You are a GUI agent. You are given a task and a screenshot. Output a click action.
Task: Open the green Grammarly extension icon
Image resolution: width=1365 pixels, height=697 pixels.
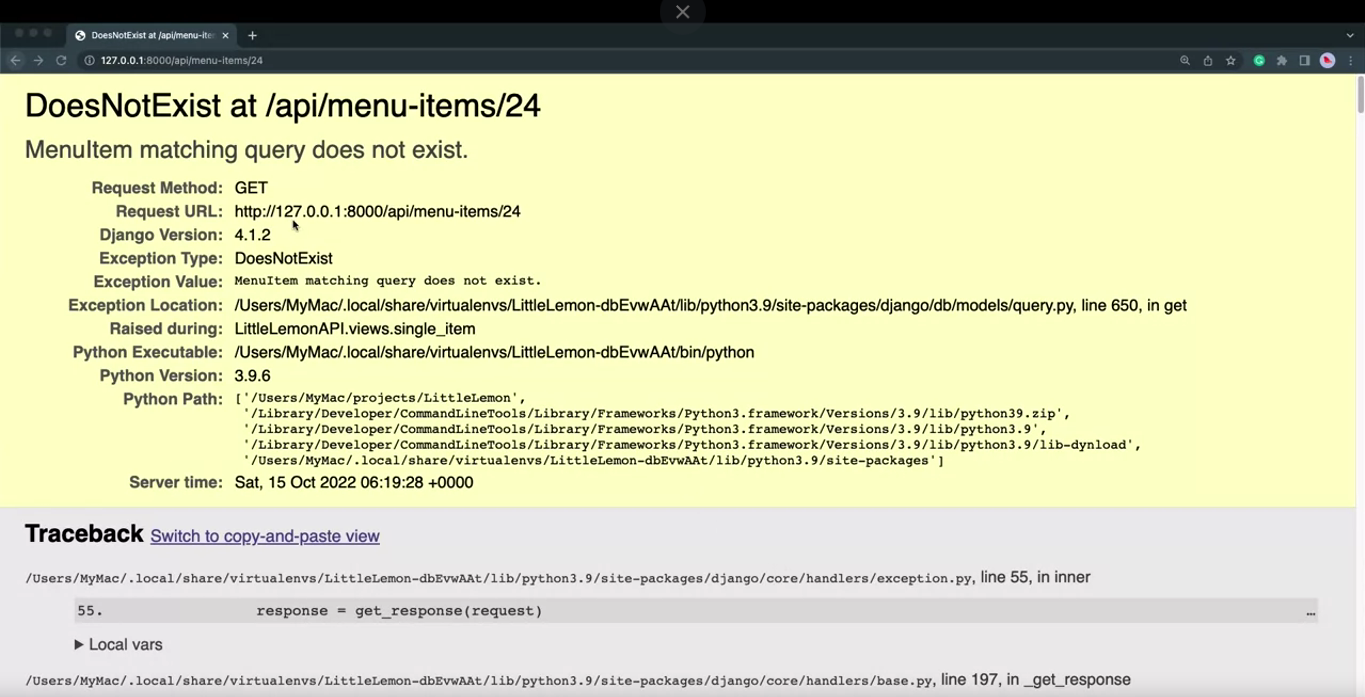click(1259, 60)
